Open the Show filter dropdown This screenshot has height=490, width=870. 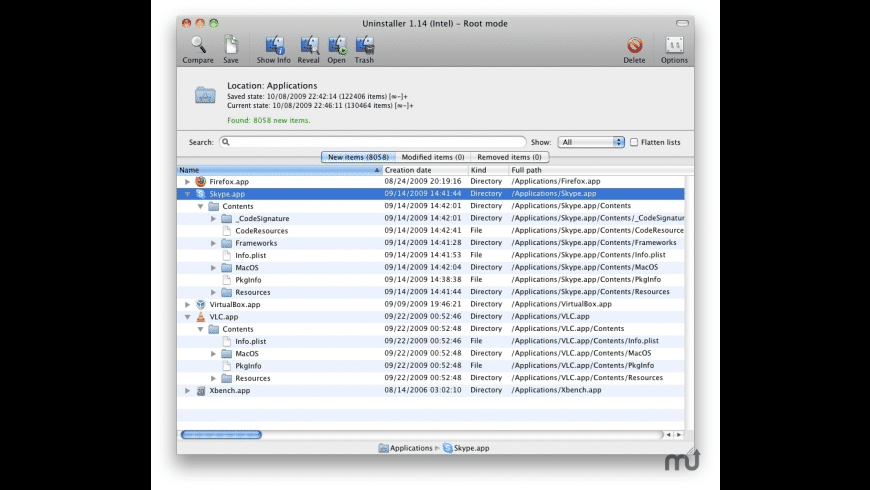pyautogui.click(x=591, y=142)
